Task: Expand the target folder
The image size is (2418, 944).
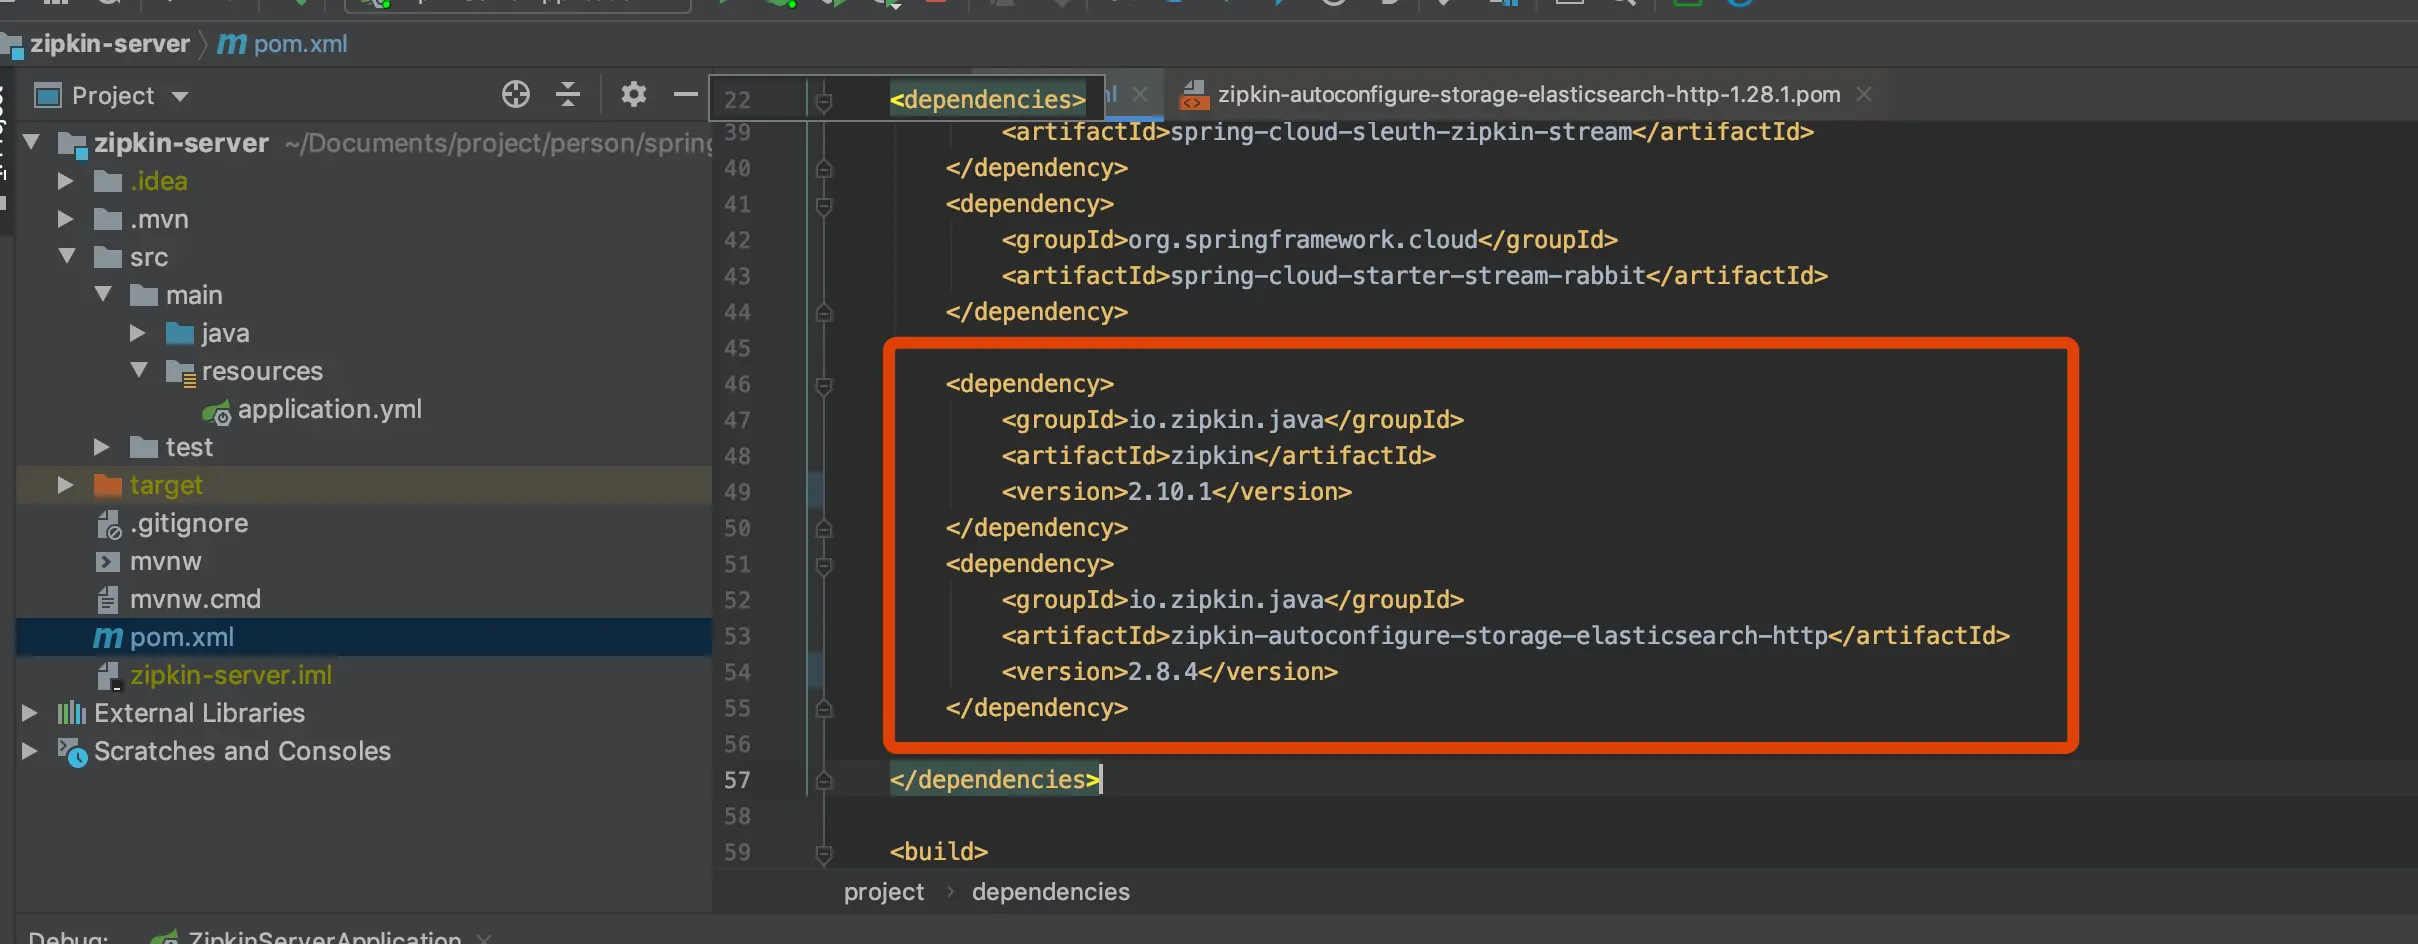Action: coord(65,485)
